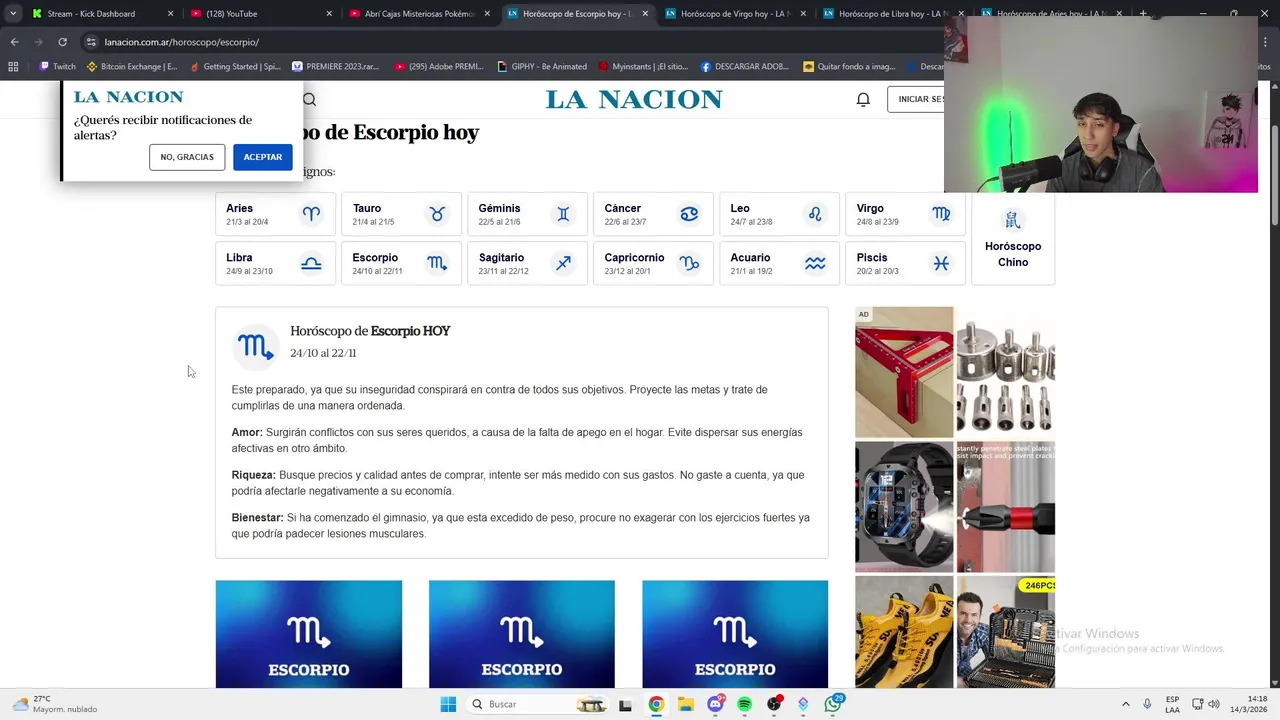The image size is (1280, 720).
Task: Switch to the (128) YouTube tab
Action: [260, 14]
